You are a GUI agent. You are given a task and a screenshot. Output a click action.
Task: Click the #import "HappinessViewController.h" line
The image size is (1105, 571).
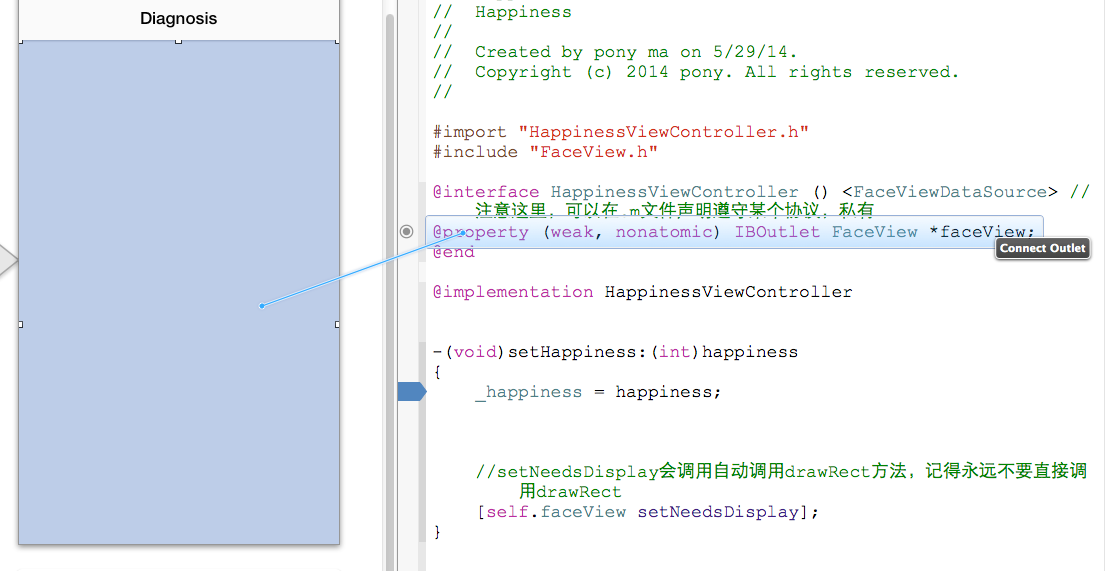pyautogui.click(x=621, y=133)
